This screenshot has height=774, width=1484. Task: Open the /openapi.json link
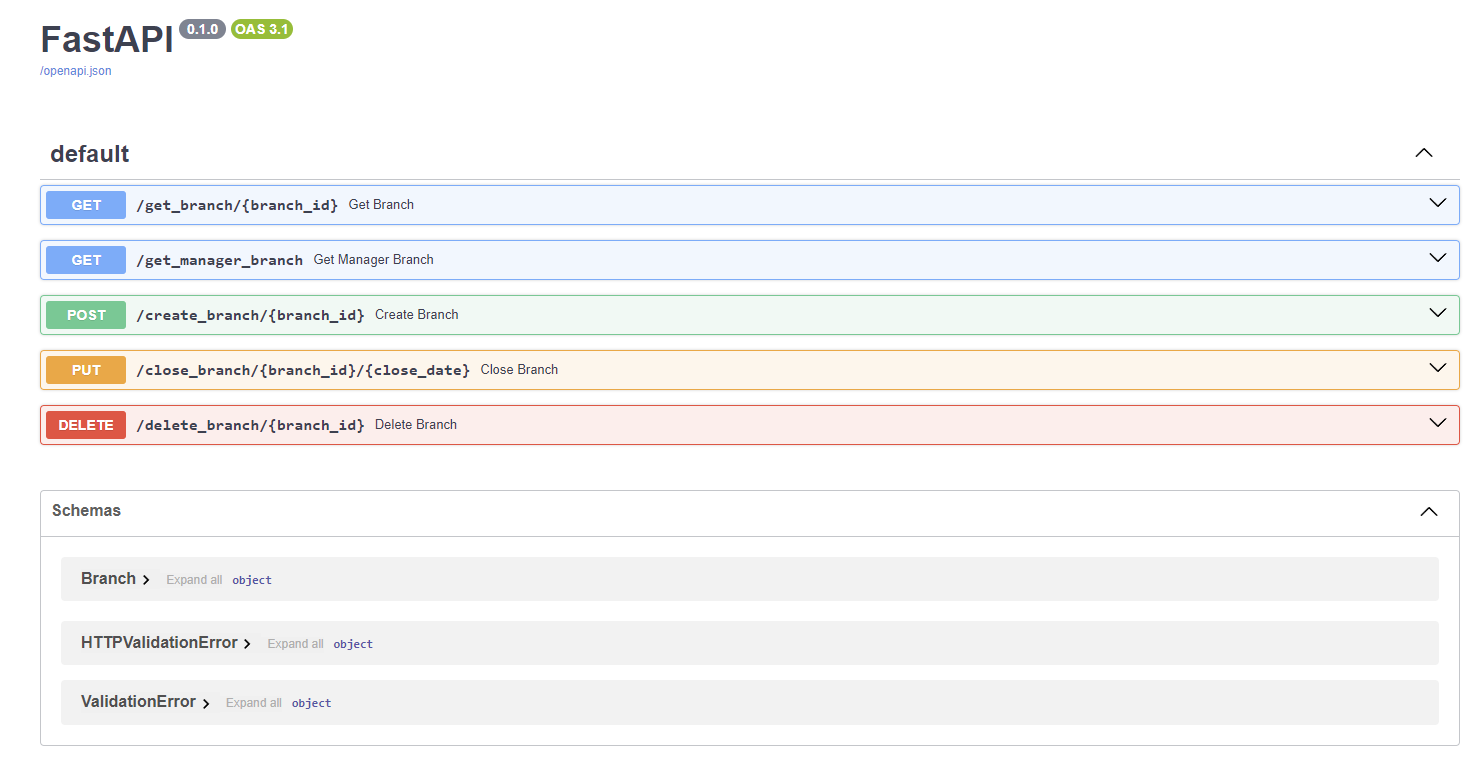coord(76,71)
